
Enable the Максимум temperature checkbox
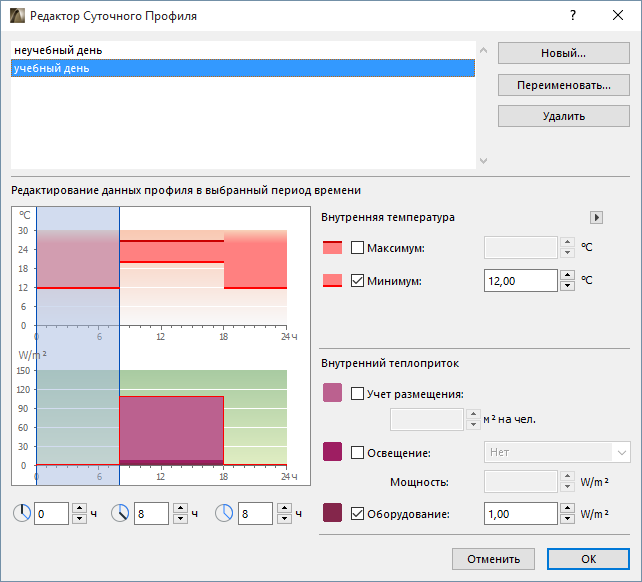click(x=357, y=247)
